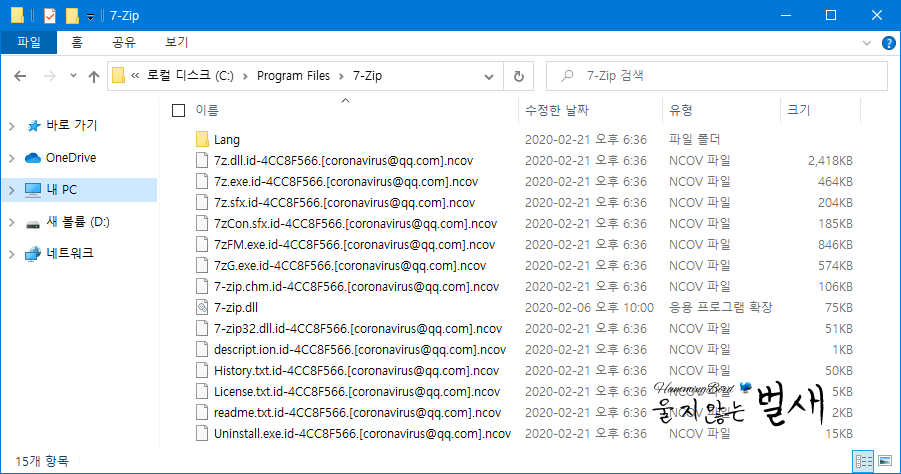Click the 7zFM.exe encrypted file icon
Screen dimensions: 901x474
click(202, 244)
